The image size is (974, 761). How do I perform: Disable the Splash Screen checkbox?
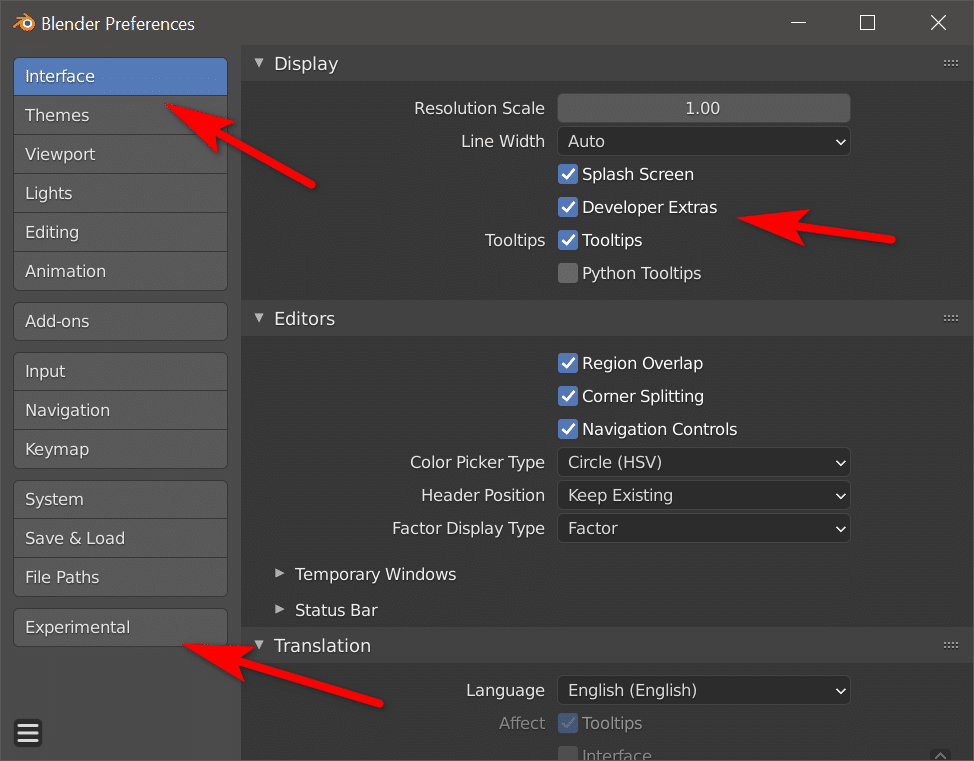[x=568, y=174]
